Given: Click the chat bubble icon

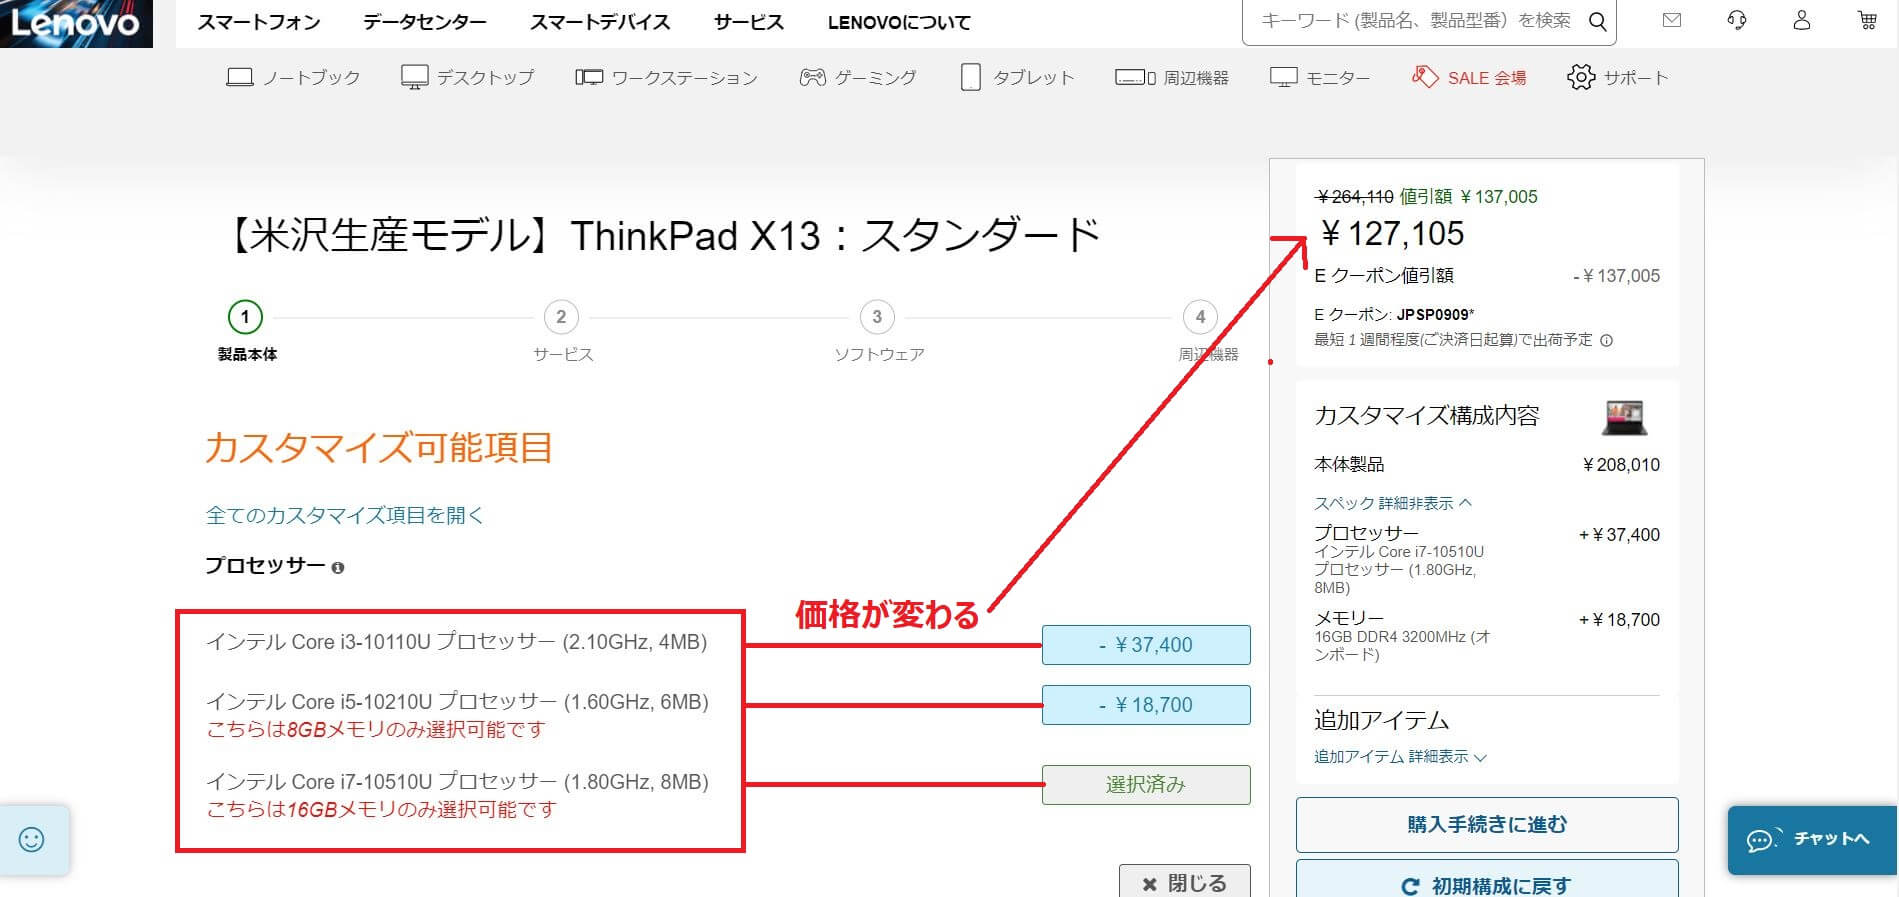Looking at the screenshot, I should click(x=1763, y=840).
